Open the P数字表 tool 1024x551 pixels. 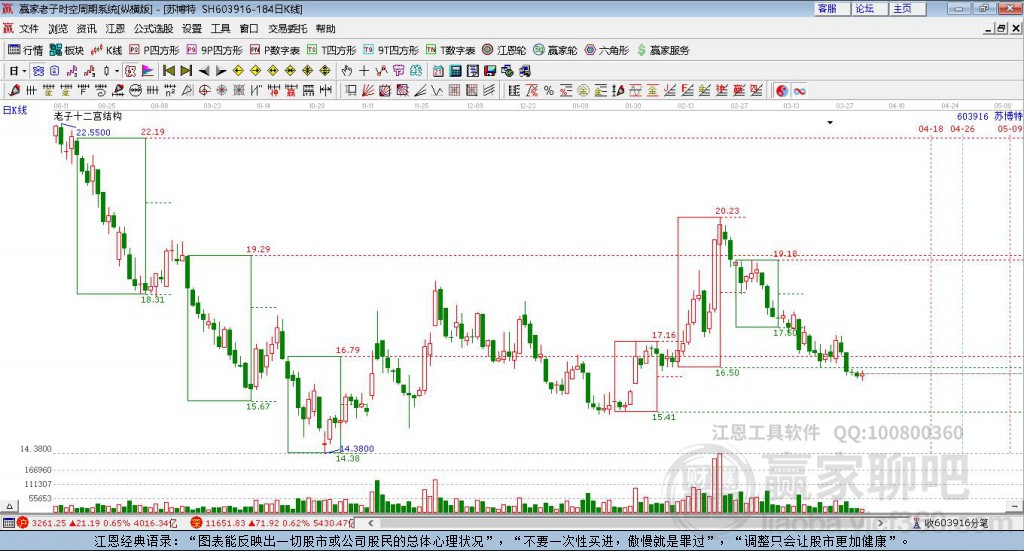coord(275,50)
